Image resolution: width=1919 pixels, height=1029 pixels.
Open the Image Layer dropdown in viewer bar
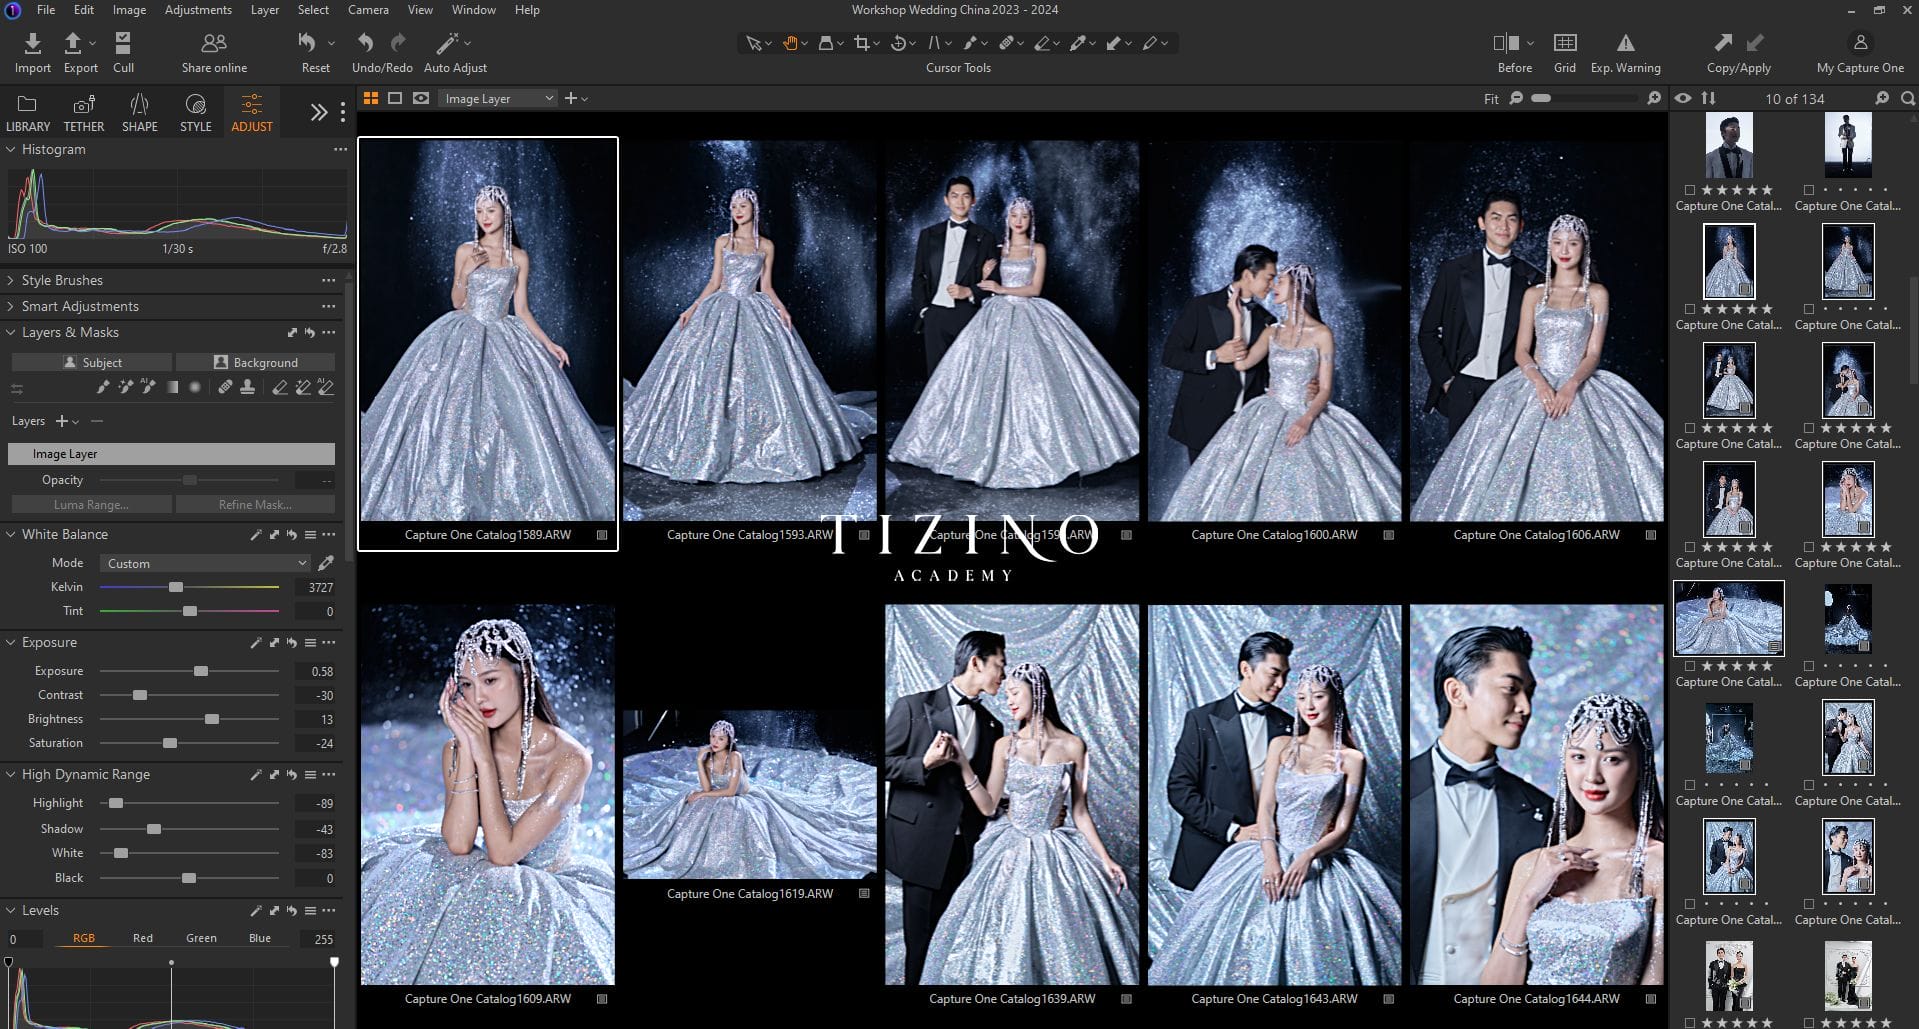(x=498, y=98)
